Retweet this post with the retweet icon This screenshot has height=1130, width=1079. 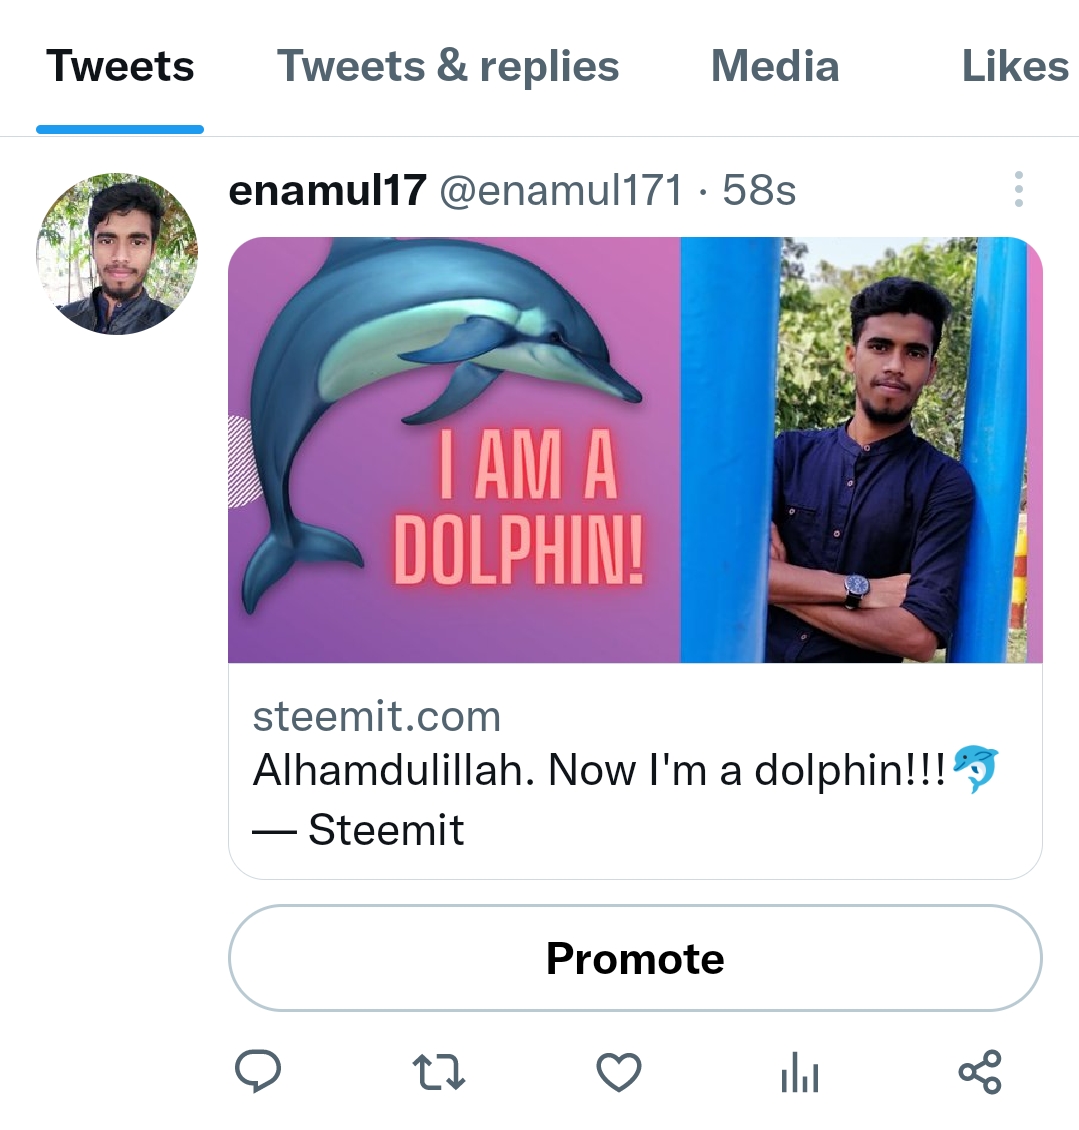pos(438,1072)
